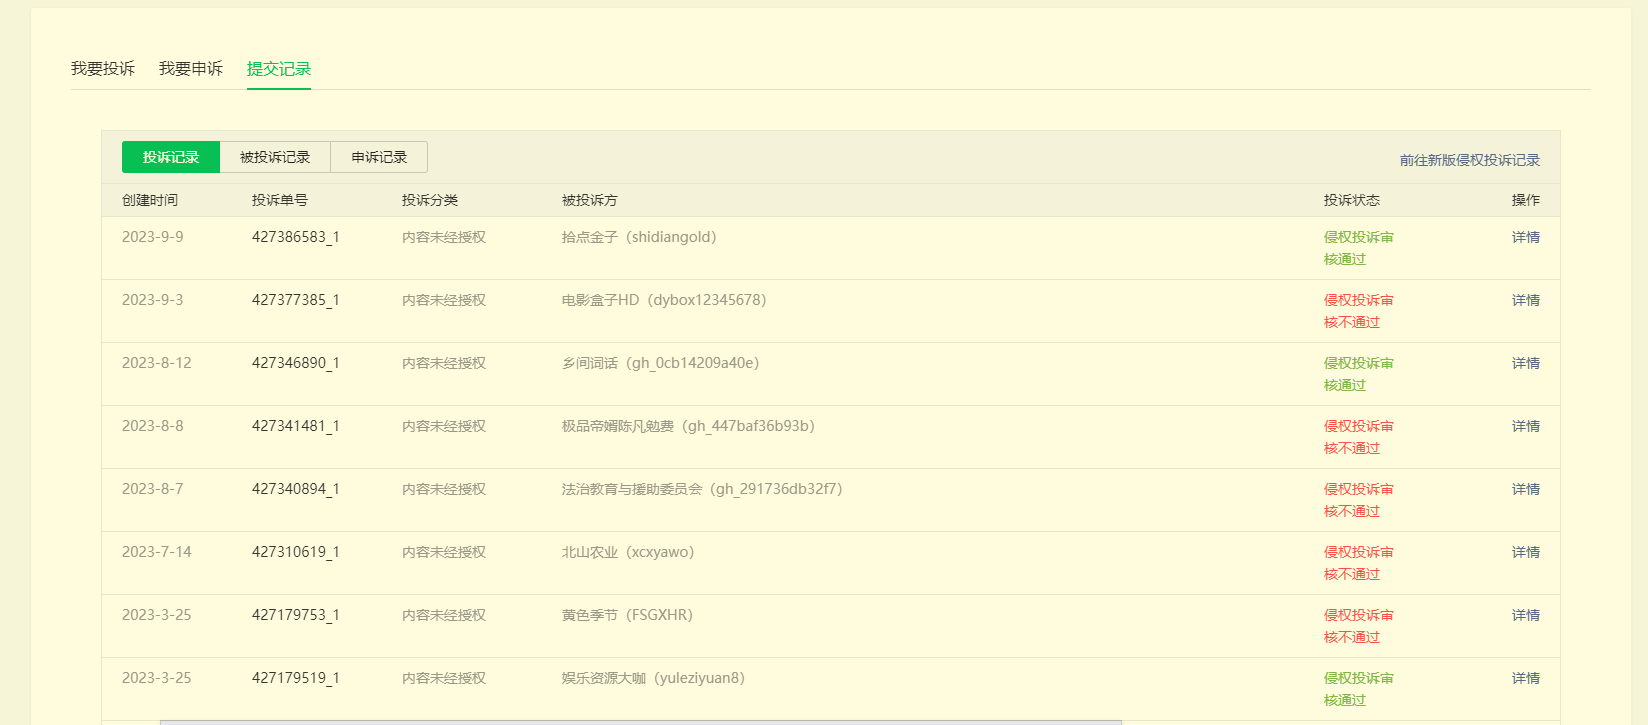Click the date 2023-9-3
The height and width of the screenshot is (725, 1648).
tap(153, 300)
